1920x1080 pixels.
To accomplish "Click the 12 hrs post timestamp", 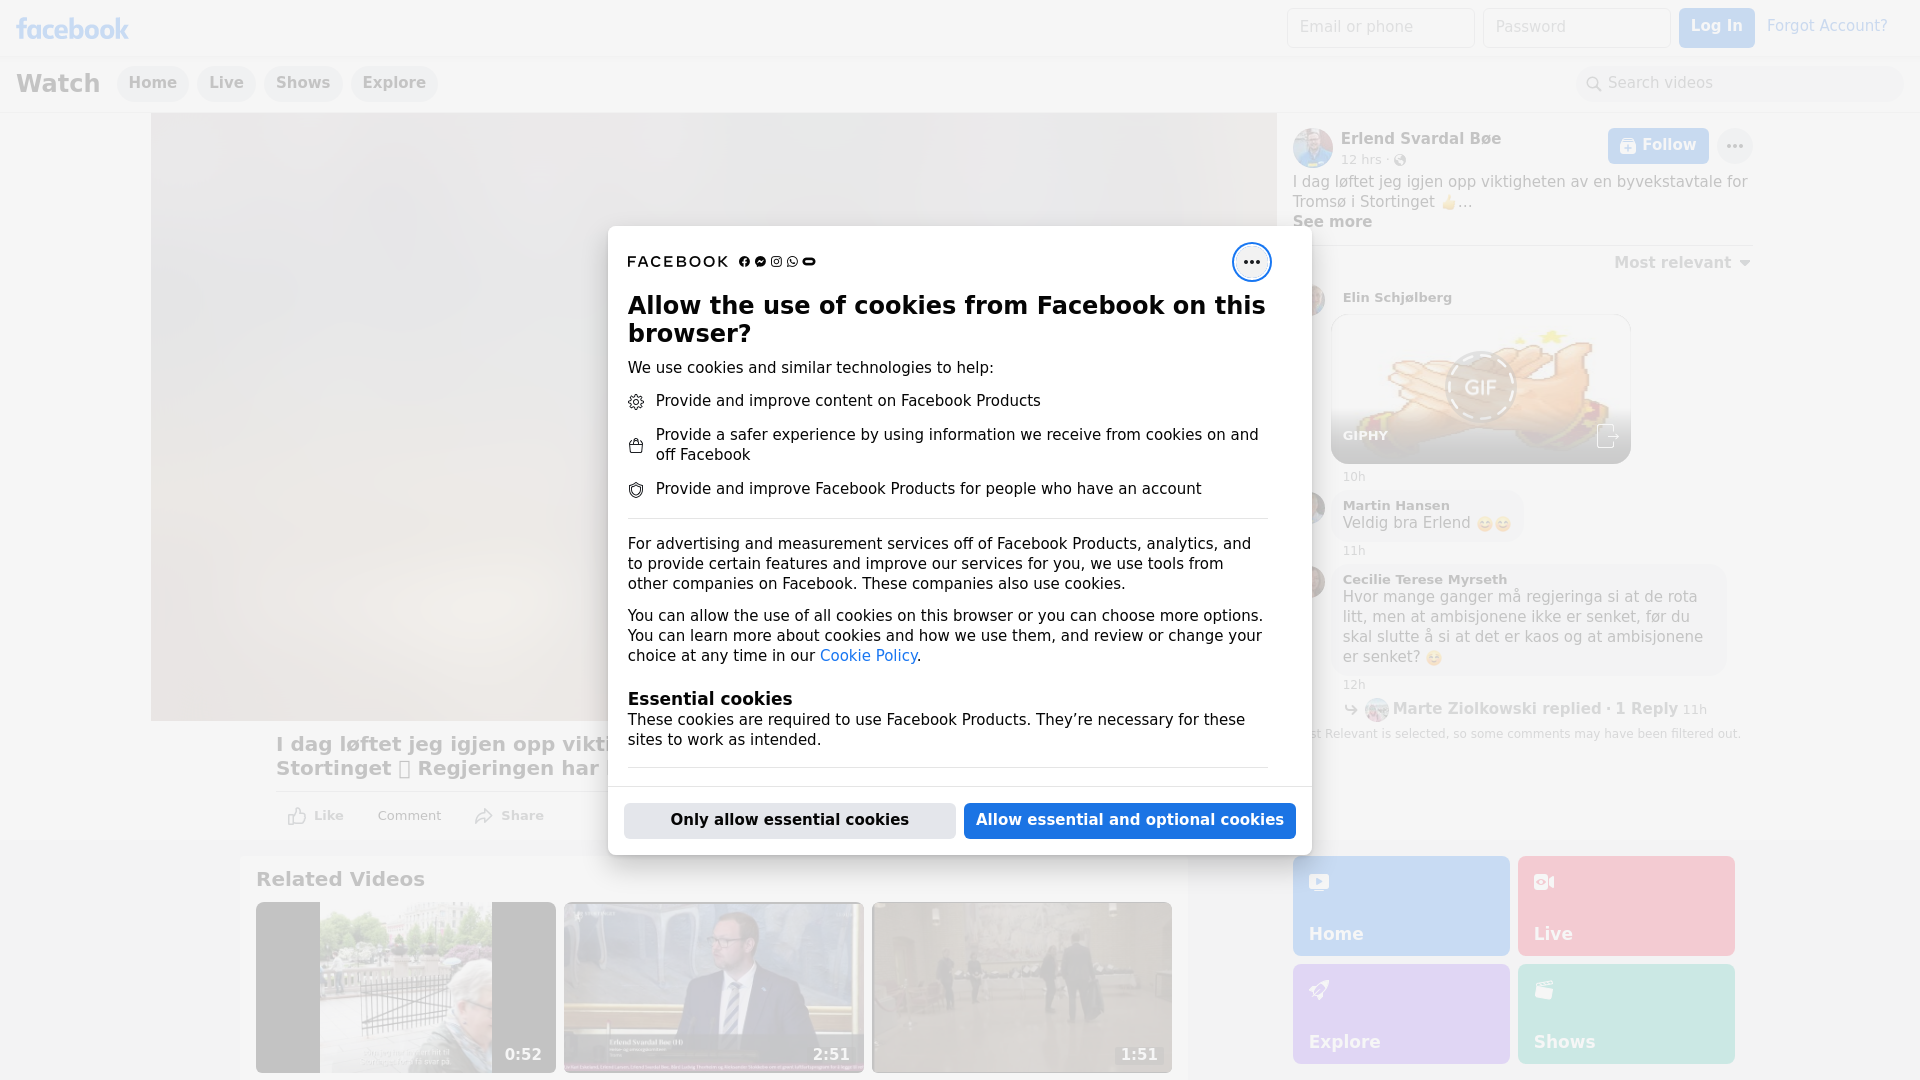I will point(1360,160).
